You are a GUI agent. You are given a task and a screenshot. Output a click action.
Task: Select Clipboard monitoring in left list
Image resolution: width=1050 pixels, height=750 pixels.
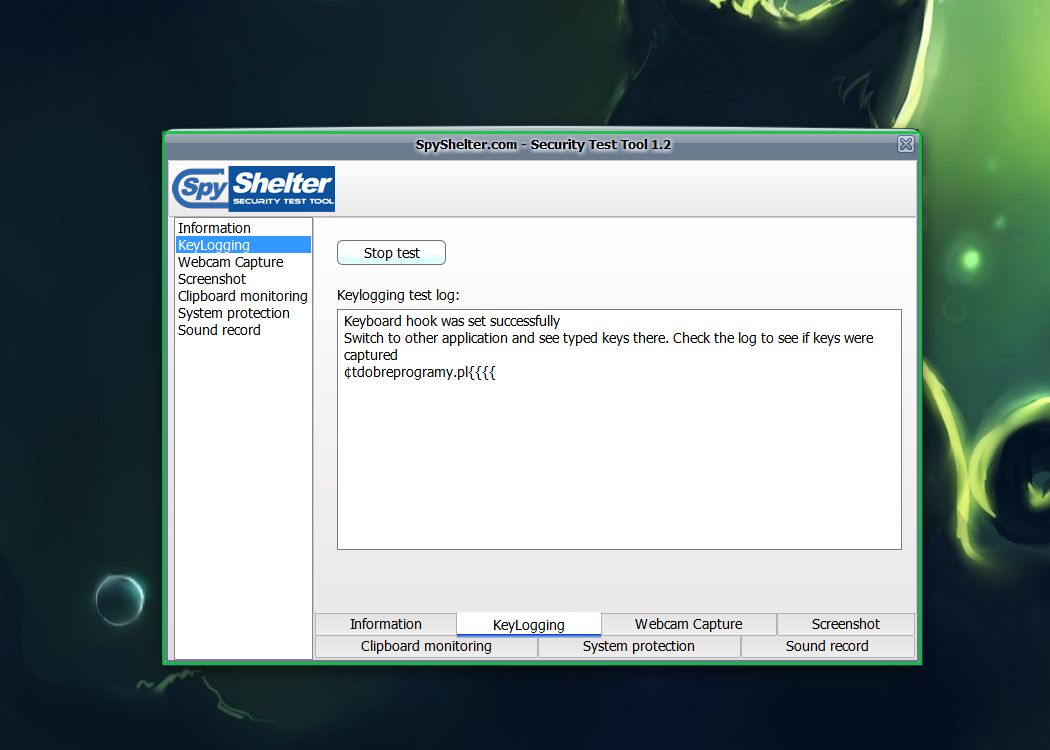(243, 296)
